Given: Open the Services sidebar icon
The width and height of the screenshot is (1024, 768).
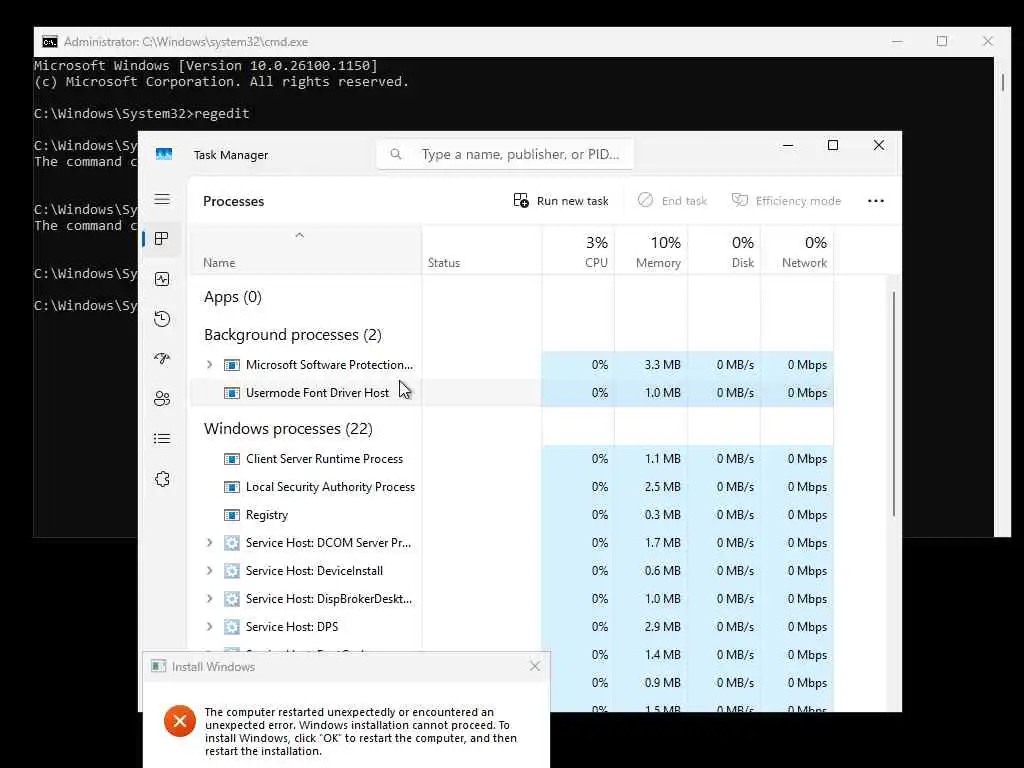Looking at the screenshot, I should click(162, 479).
